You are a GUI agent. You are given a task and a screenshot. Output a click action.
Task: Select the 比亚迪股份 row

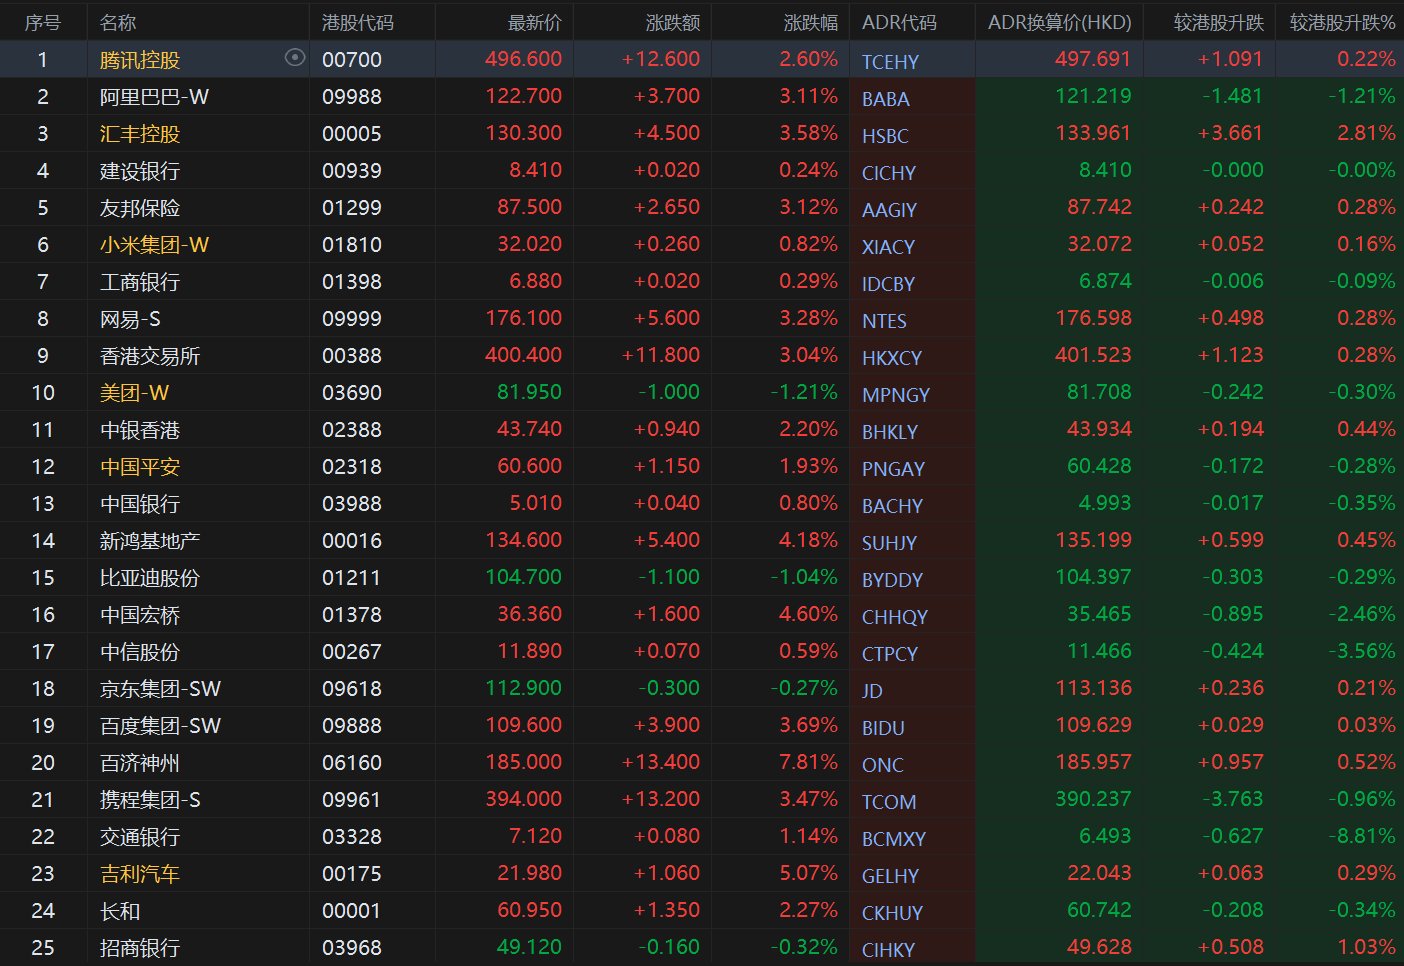pos(150,578)
